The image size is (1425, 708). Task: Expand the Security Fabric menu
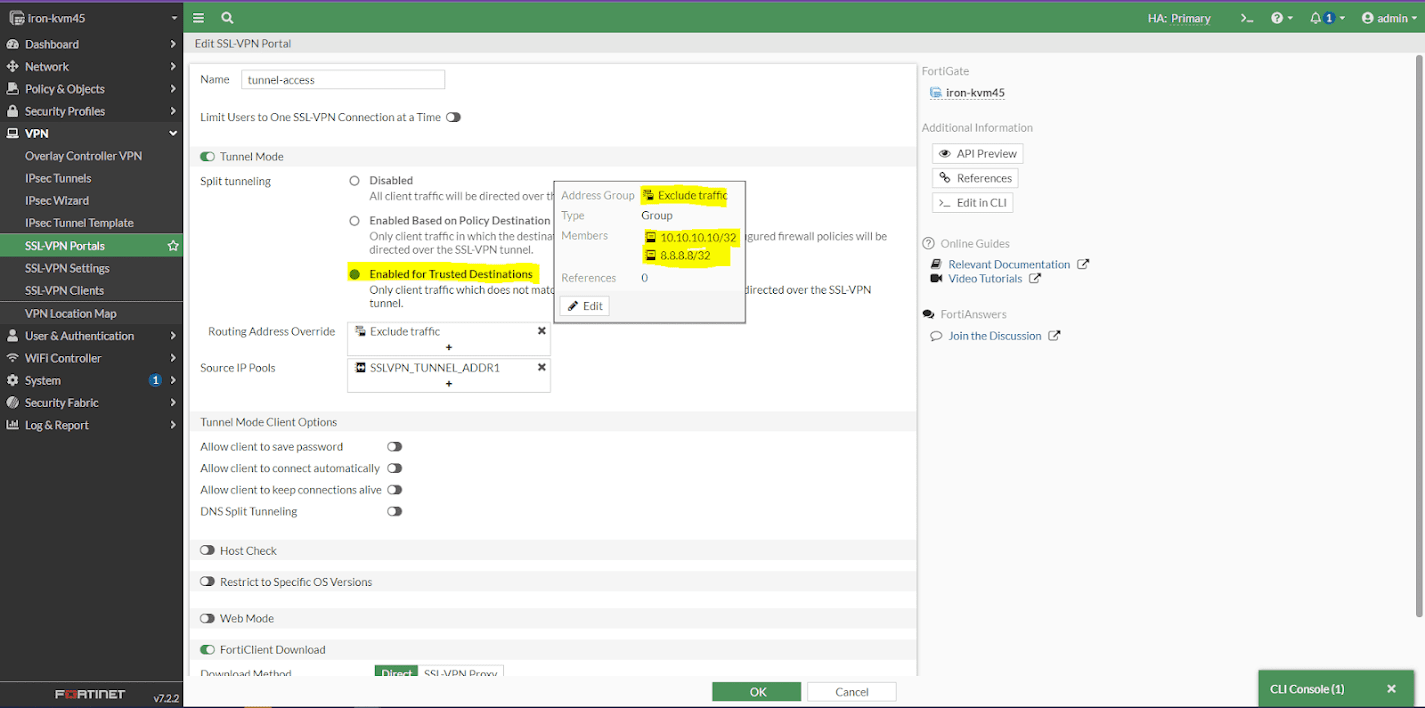(x=92, y=403)
